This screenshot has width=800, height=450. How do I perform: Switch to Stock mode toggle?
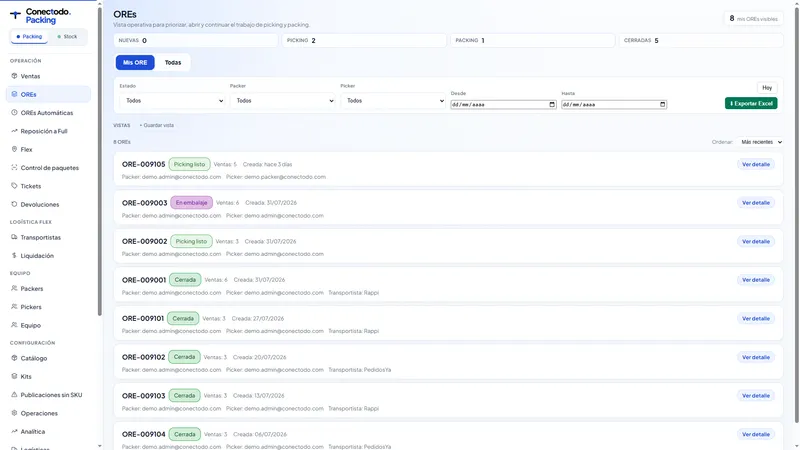pyautogui.click(x=67, y=37)
